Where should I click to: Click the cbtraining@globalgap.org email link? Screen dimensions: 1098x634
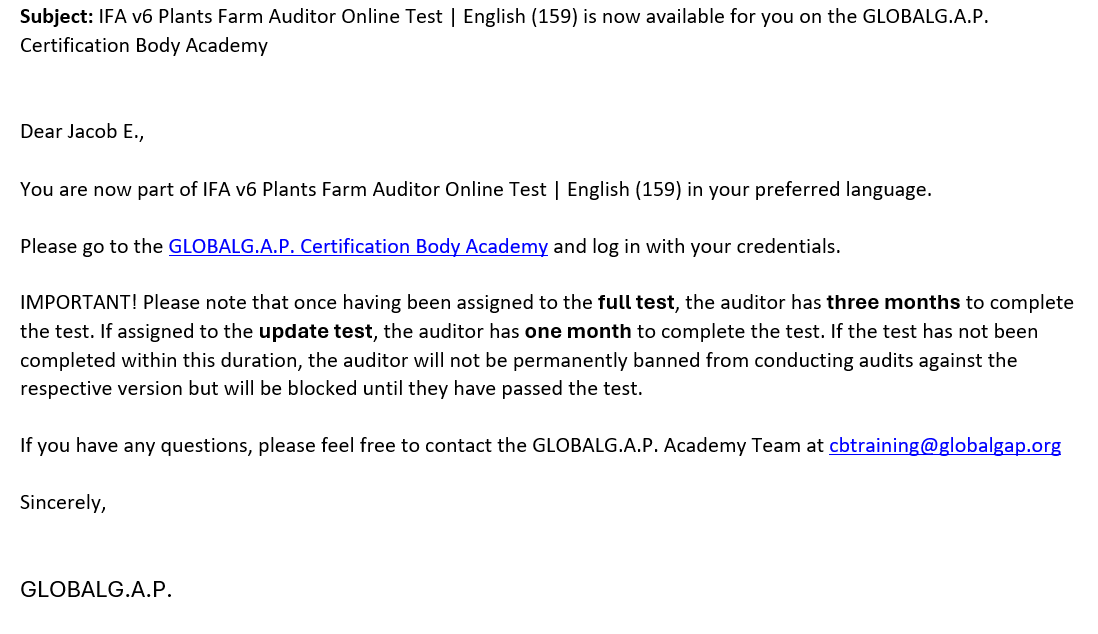click(944, 445)
